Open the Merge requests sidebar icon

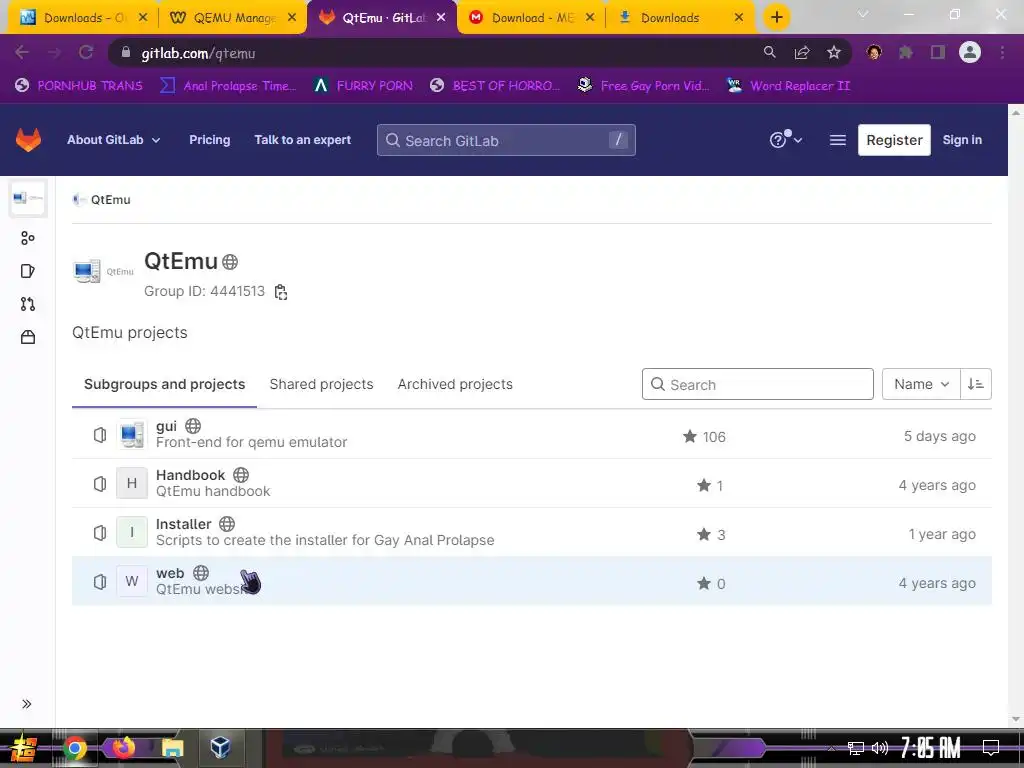pos(27,304)
